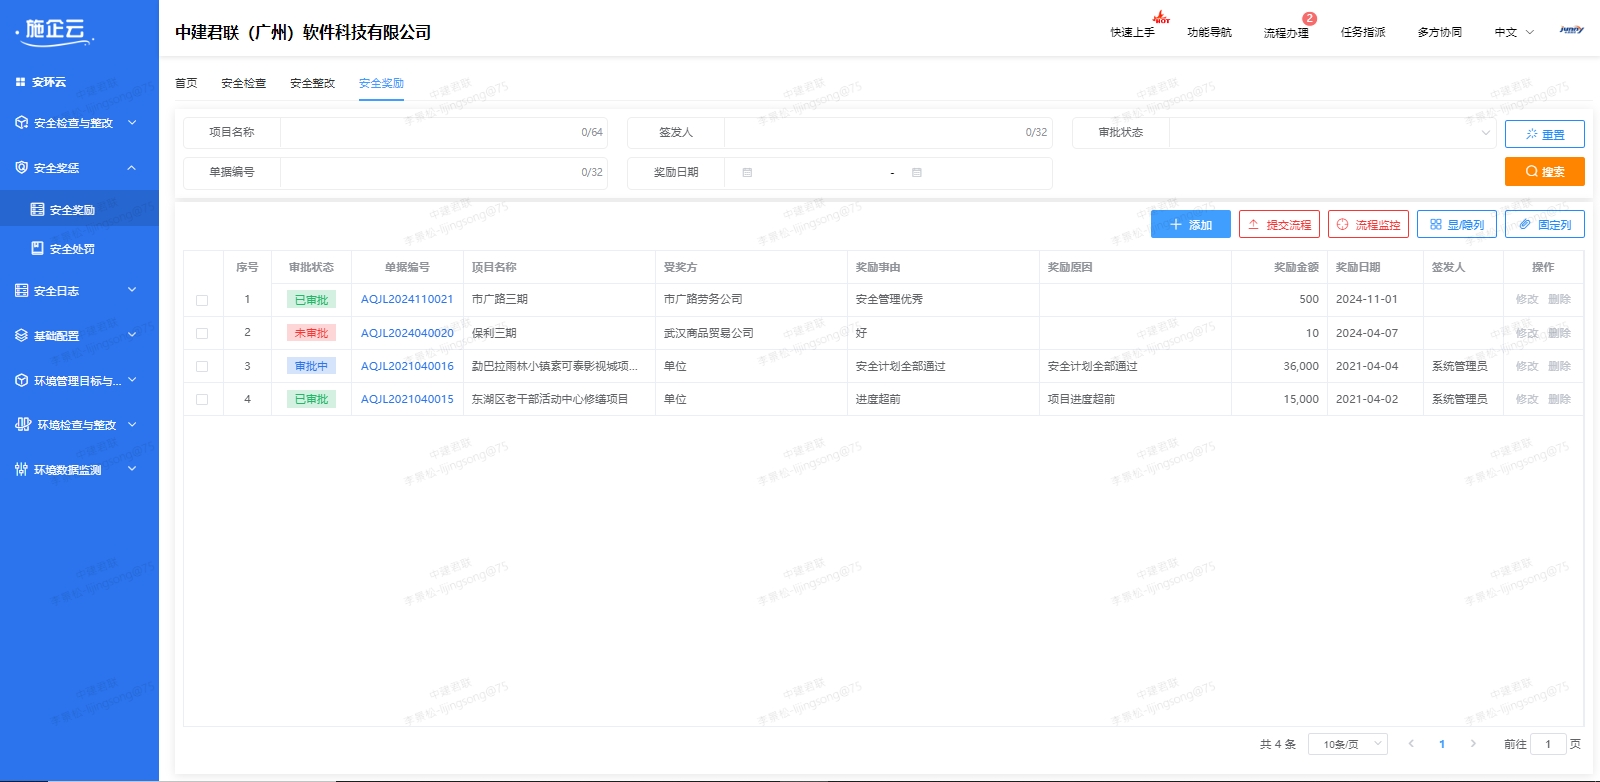Image resolution: width=1600 pixels, height=782 pixels.
Task: Expand 基础配置 menu chevron
Action: pyautogui.click(x=132, y=335)
